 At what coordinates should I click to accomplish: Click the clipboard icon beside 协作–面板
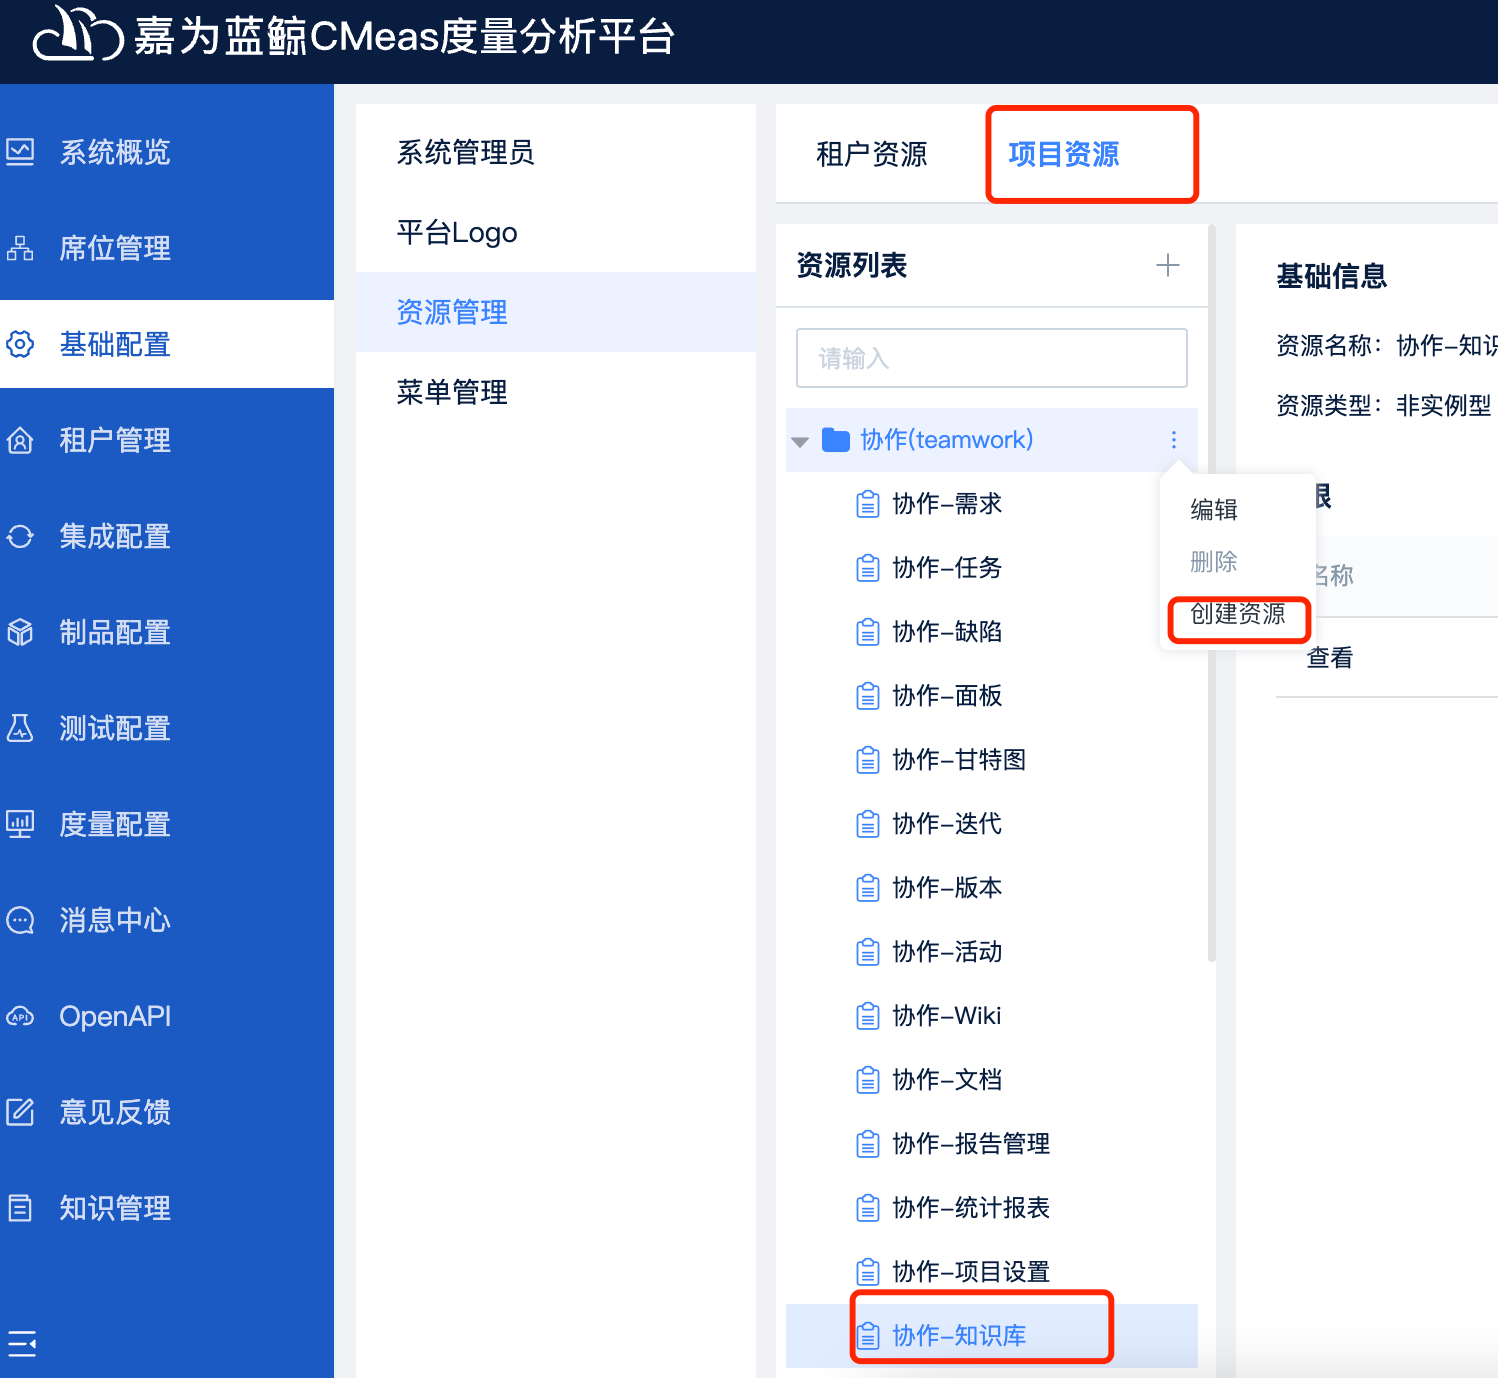[868, 696]
